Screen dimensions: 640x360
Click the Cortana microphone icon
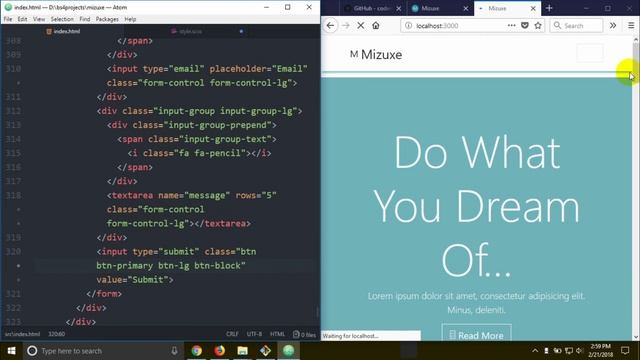click(174, 351)
